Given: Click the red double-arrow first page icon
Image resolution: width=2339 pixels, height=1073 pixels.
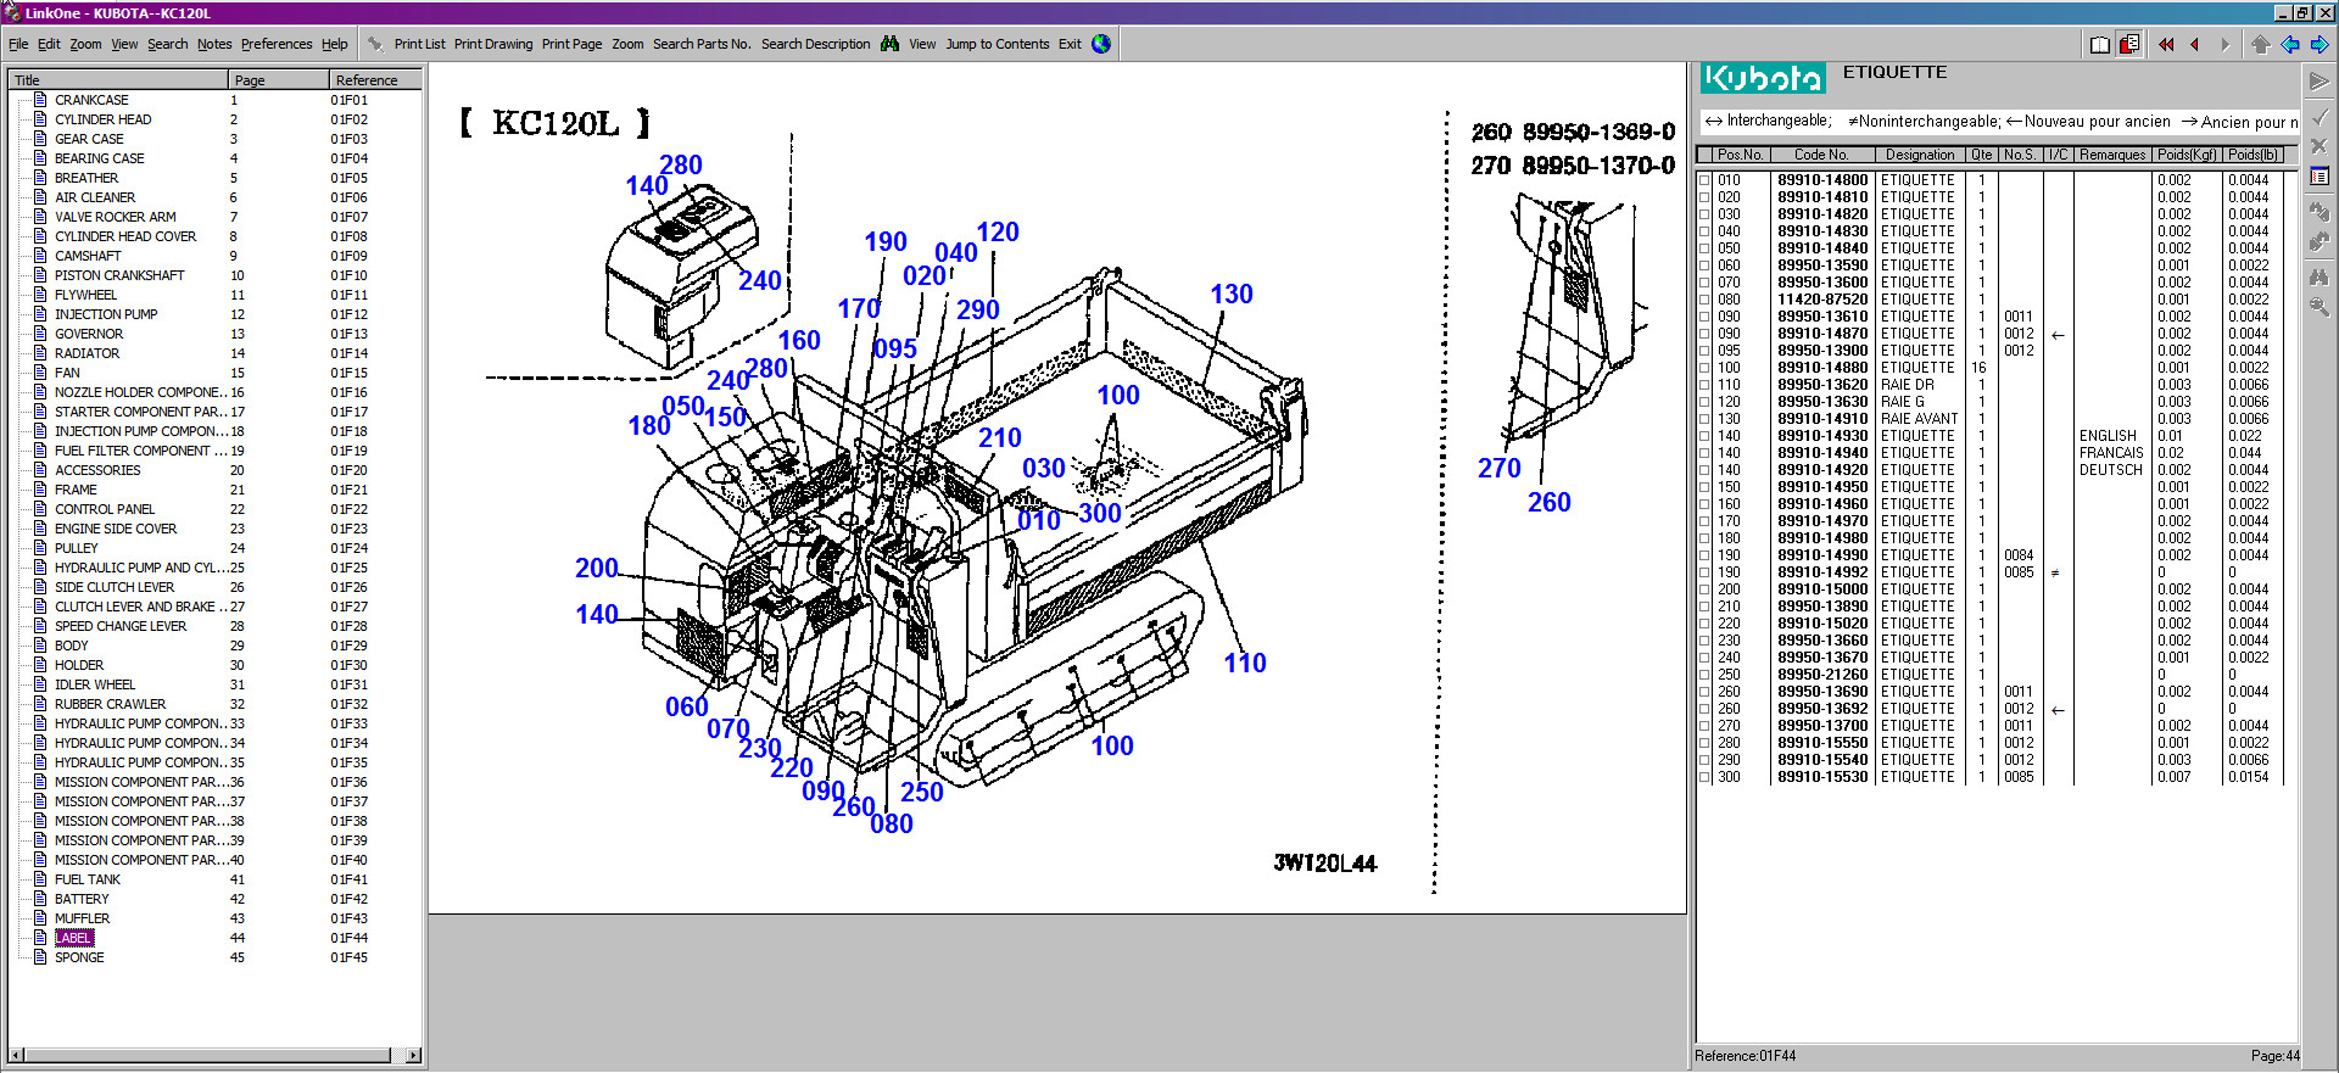Looking at the screenshot, I should [x=2165, y=44].
